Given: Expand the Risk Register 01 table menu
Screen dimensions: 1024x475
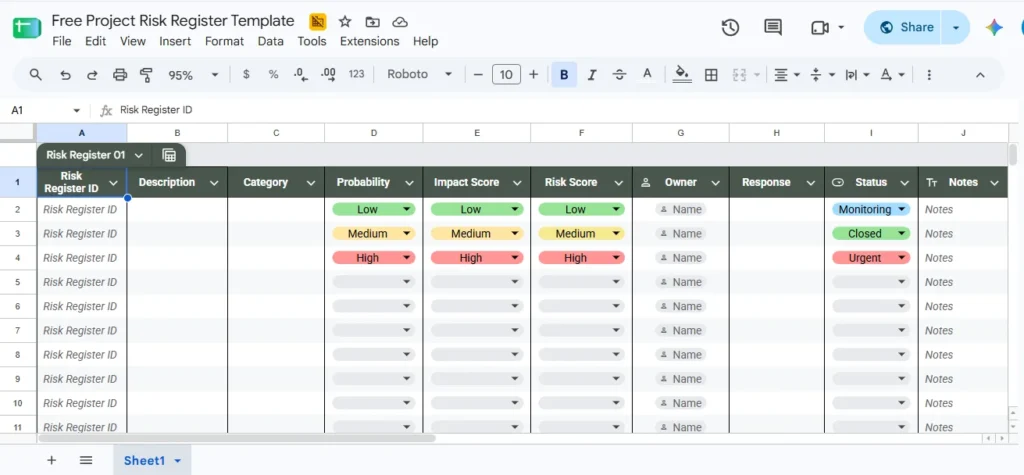Looking at the screenshot, I should coord(138,156).
